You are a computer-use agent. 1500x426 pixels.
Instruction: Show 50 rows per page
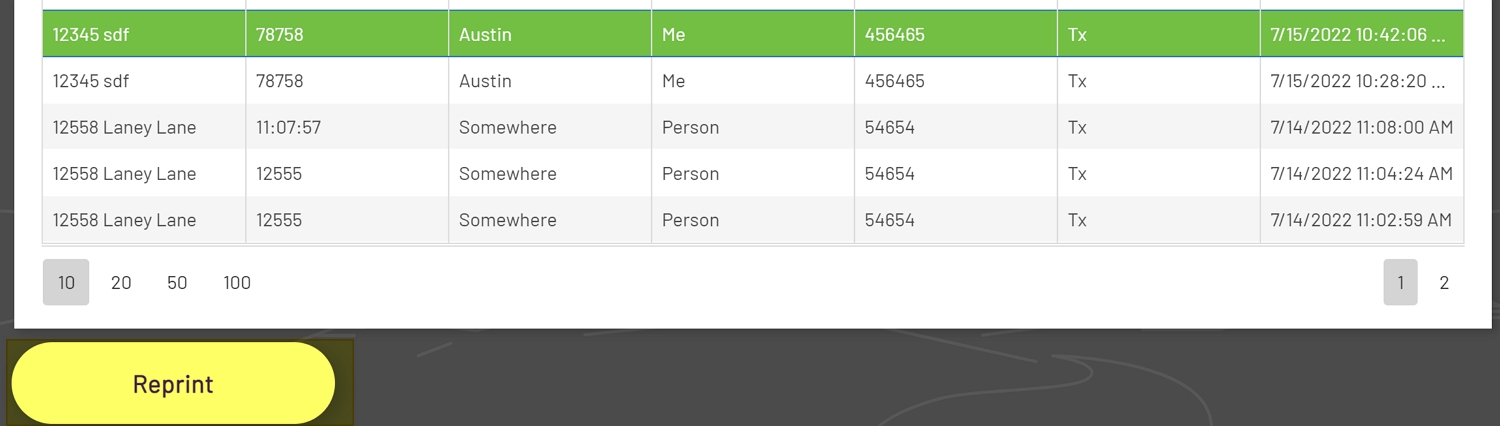(177, 283)
